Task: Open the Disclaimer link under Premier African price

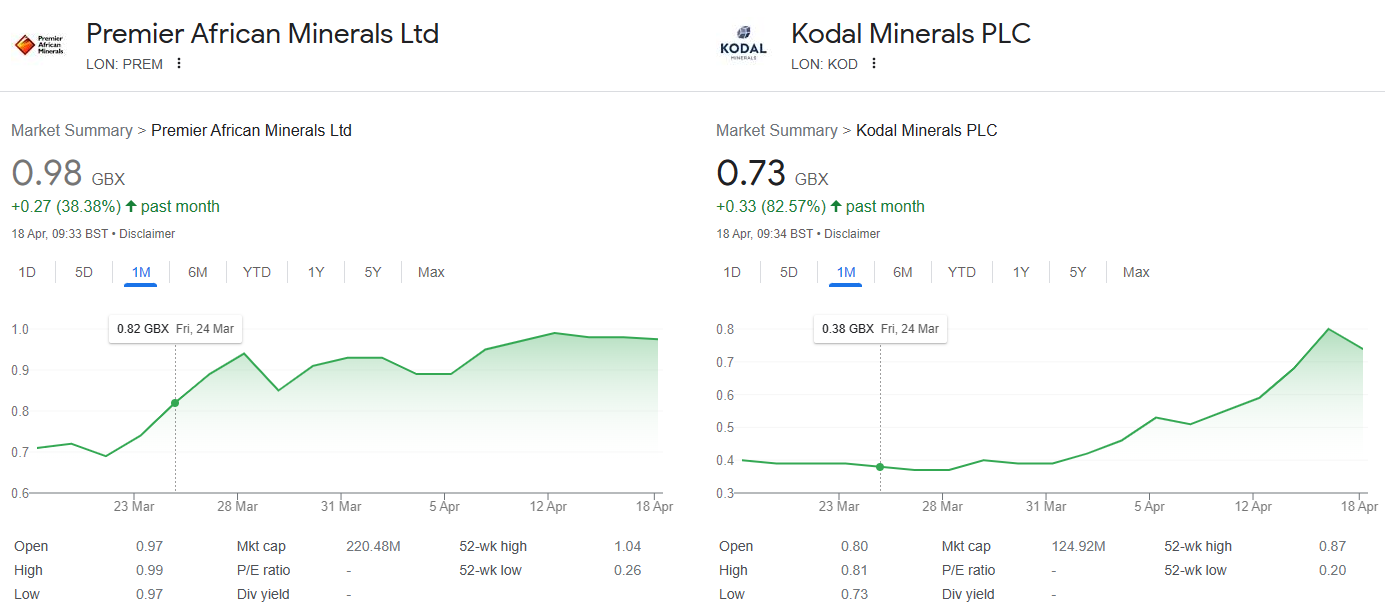Action: (148, 234)
